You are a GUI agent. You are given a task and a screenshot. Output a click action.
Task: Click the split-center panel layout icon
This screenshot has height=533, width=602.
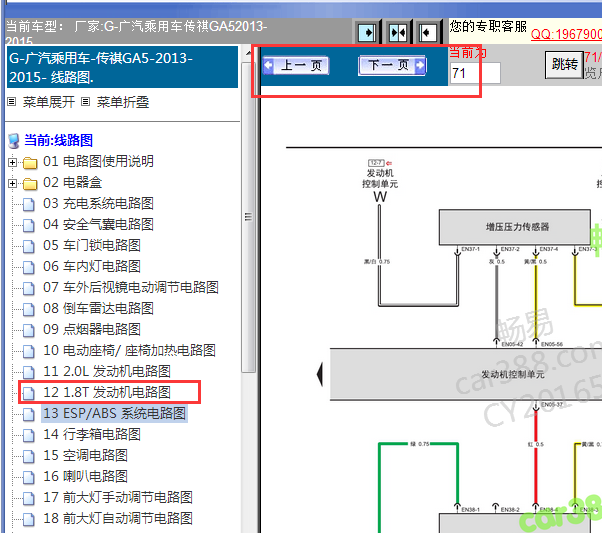[397, 33]
